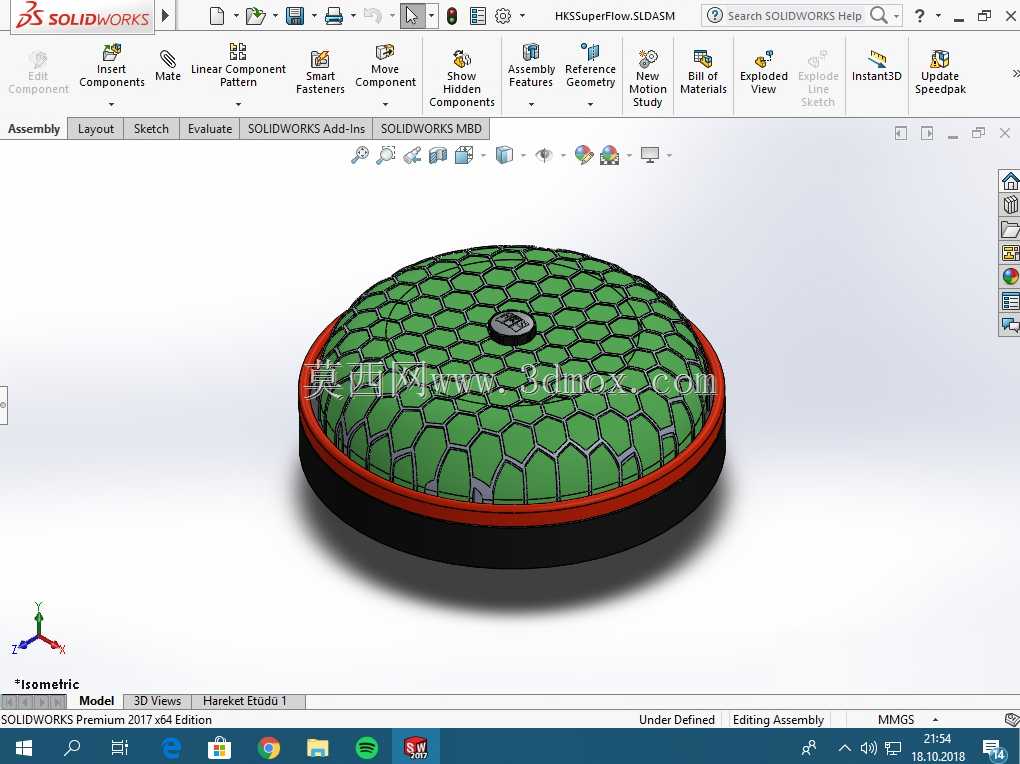
Task: Open the Options gear dropdown arrow
Action: point(522,16)
